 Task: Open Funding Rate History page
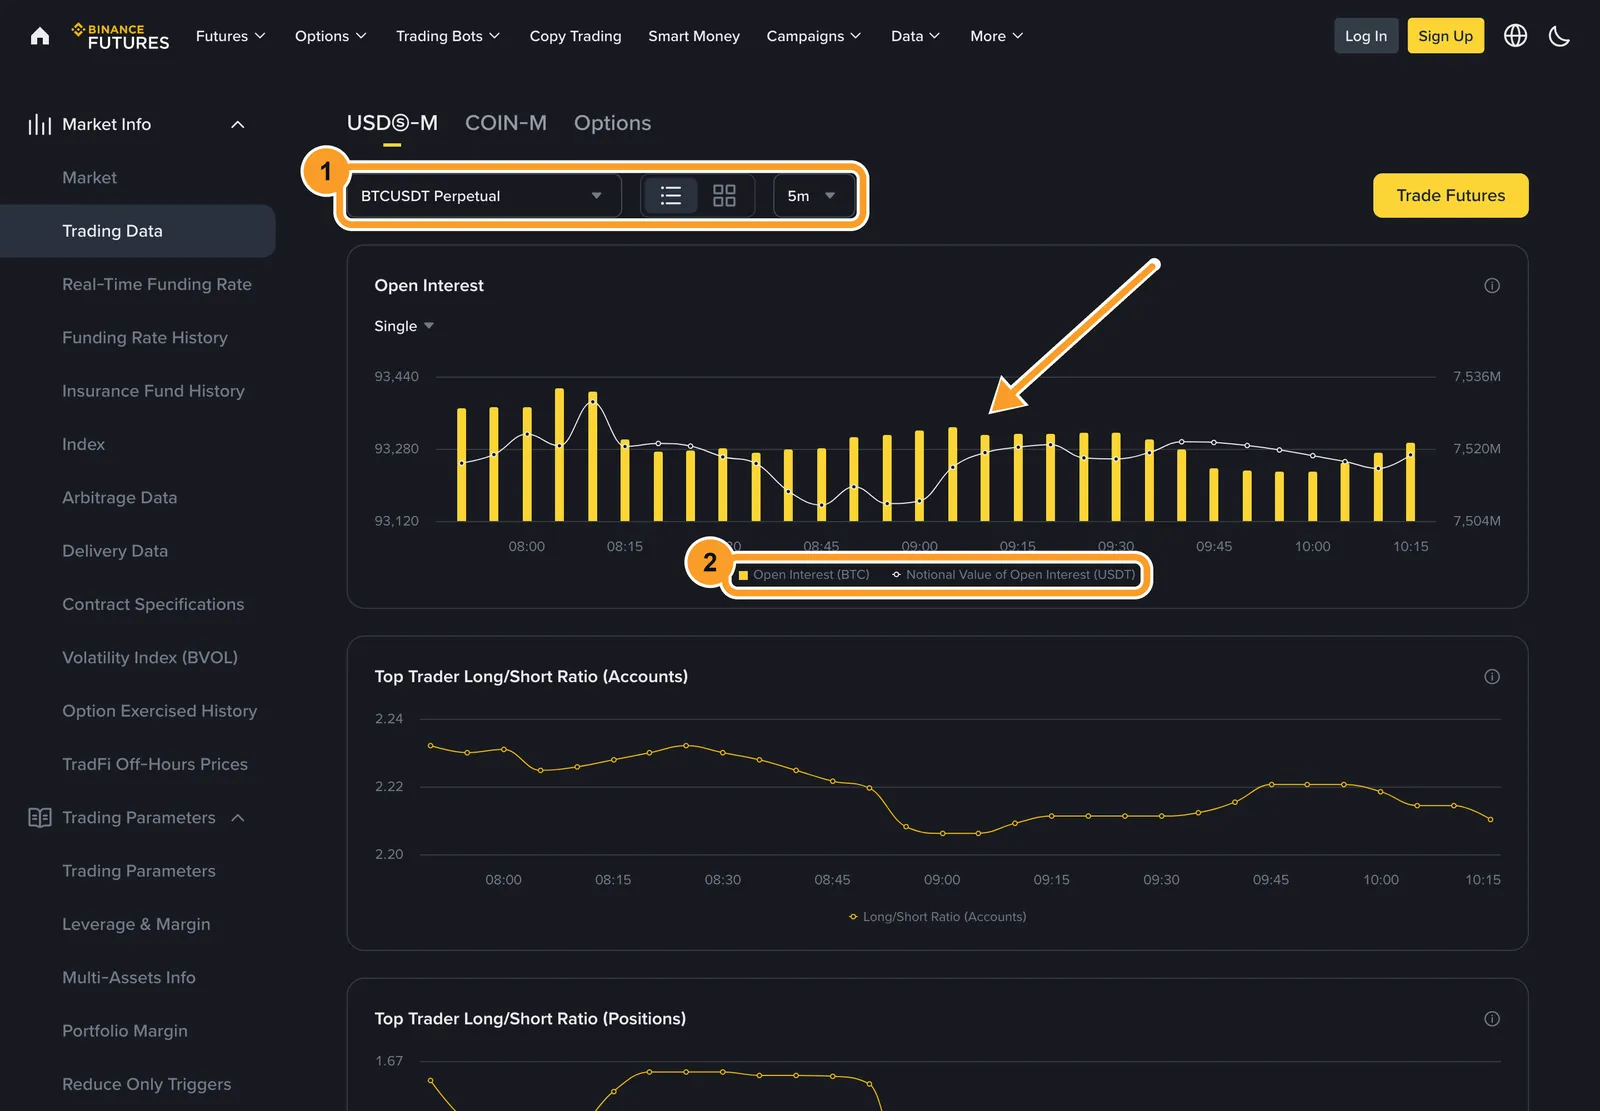coord(145,338)
